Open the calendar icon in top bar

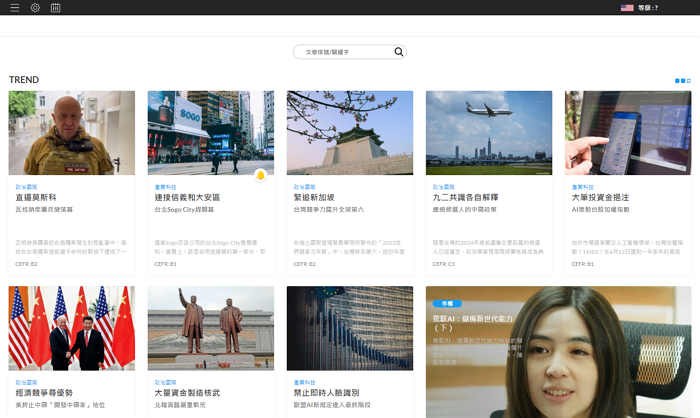pos(55,8)
